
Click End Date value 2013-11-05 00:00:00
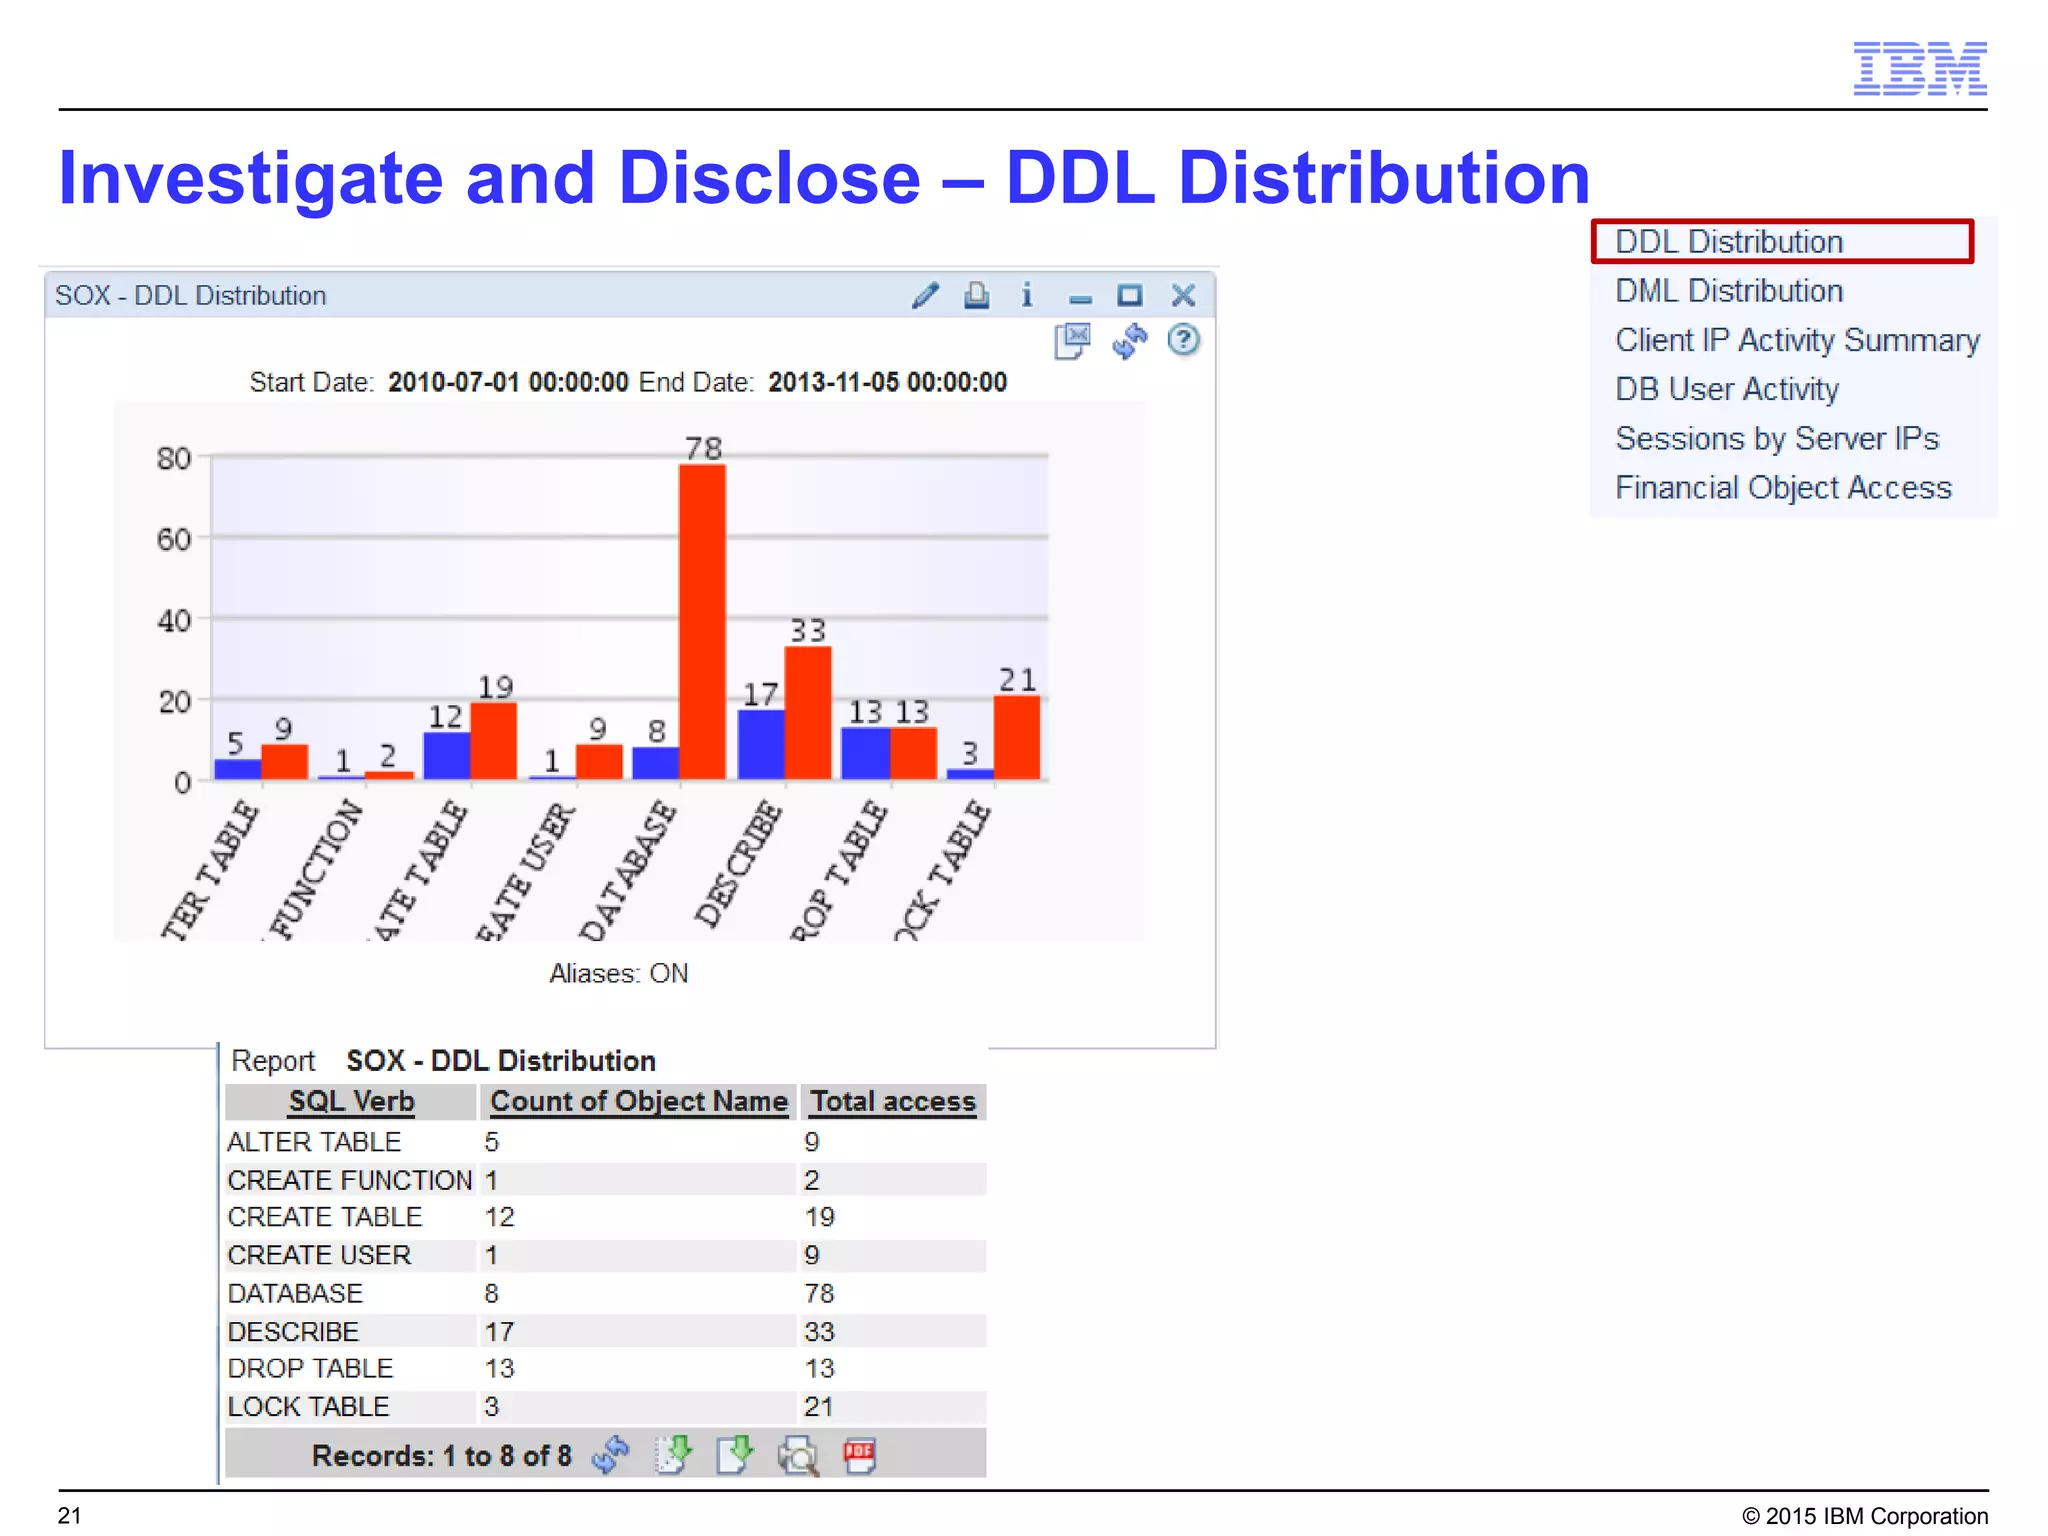pos(887,382)
